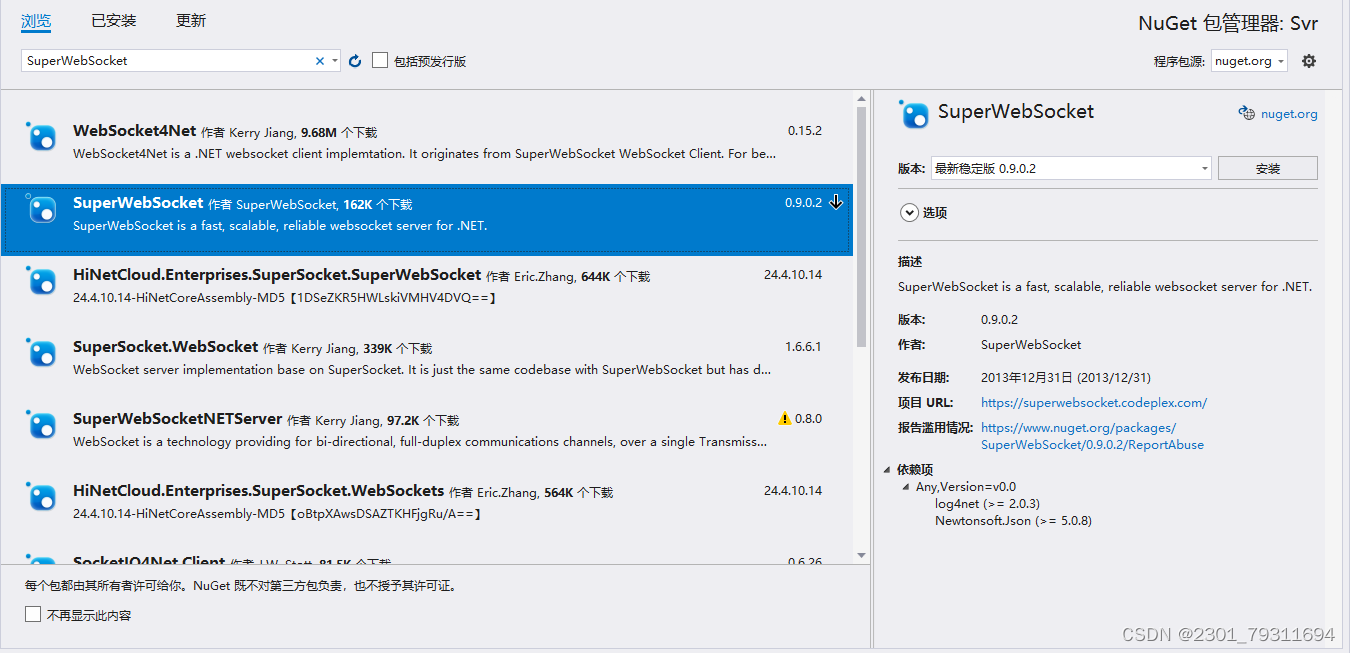Click the SuperWebSocket description text in details
The image size is (1350, 653).
tap(1105, 286)
